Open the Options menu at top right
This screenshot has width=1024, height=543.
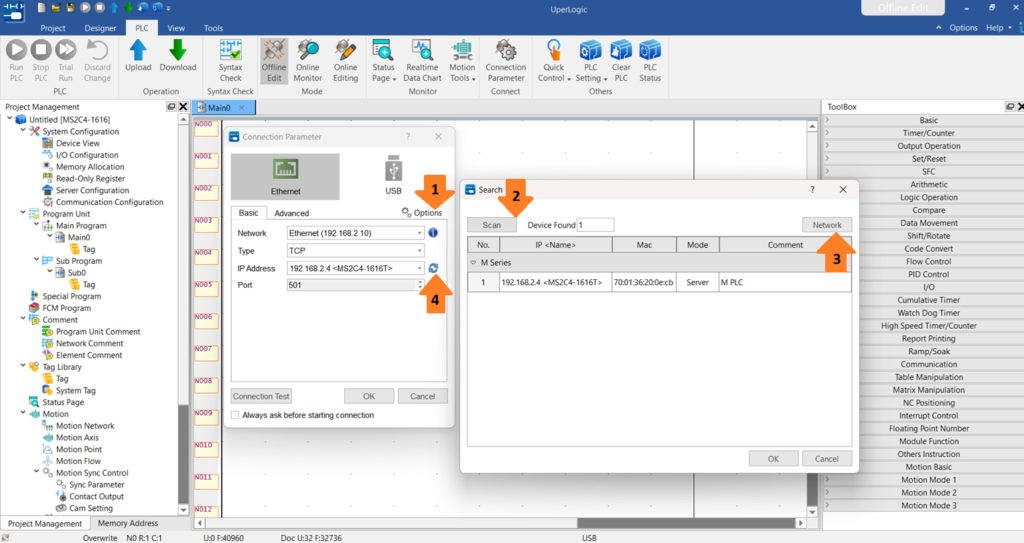(963, 27)
